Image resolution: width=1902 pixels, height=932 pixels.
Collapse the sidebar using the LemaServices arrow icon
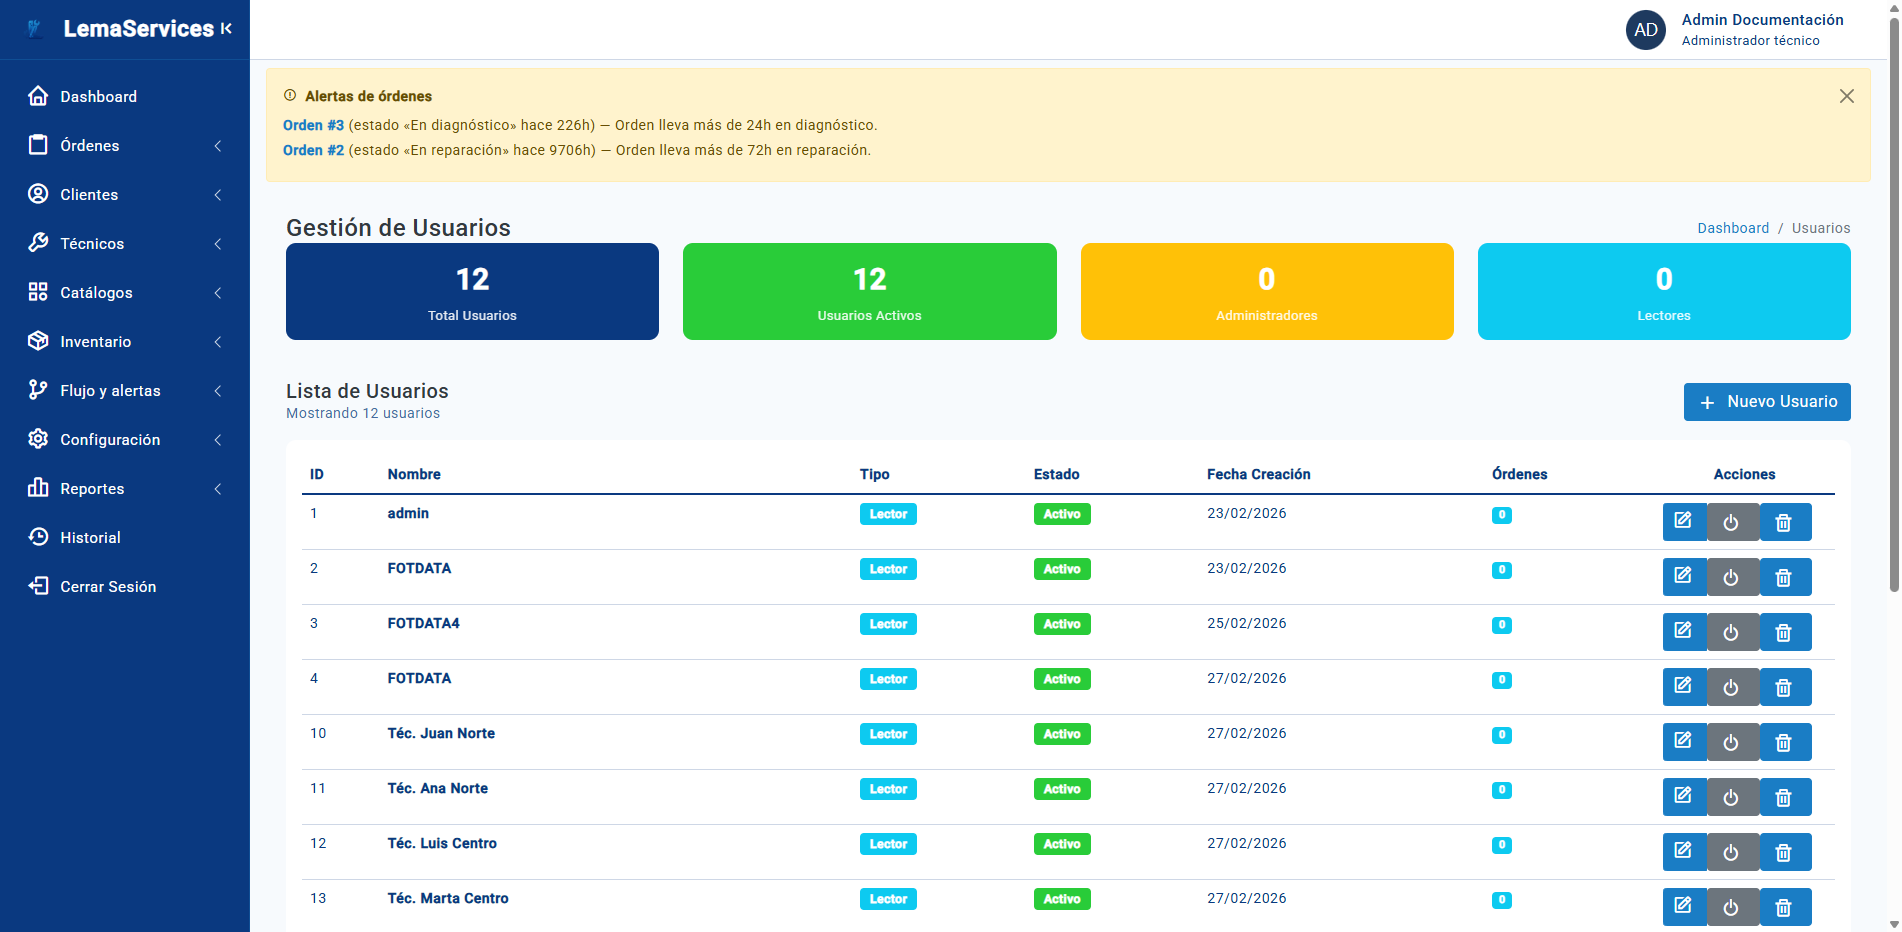coord(227,29)
